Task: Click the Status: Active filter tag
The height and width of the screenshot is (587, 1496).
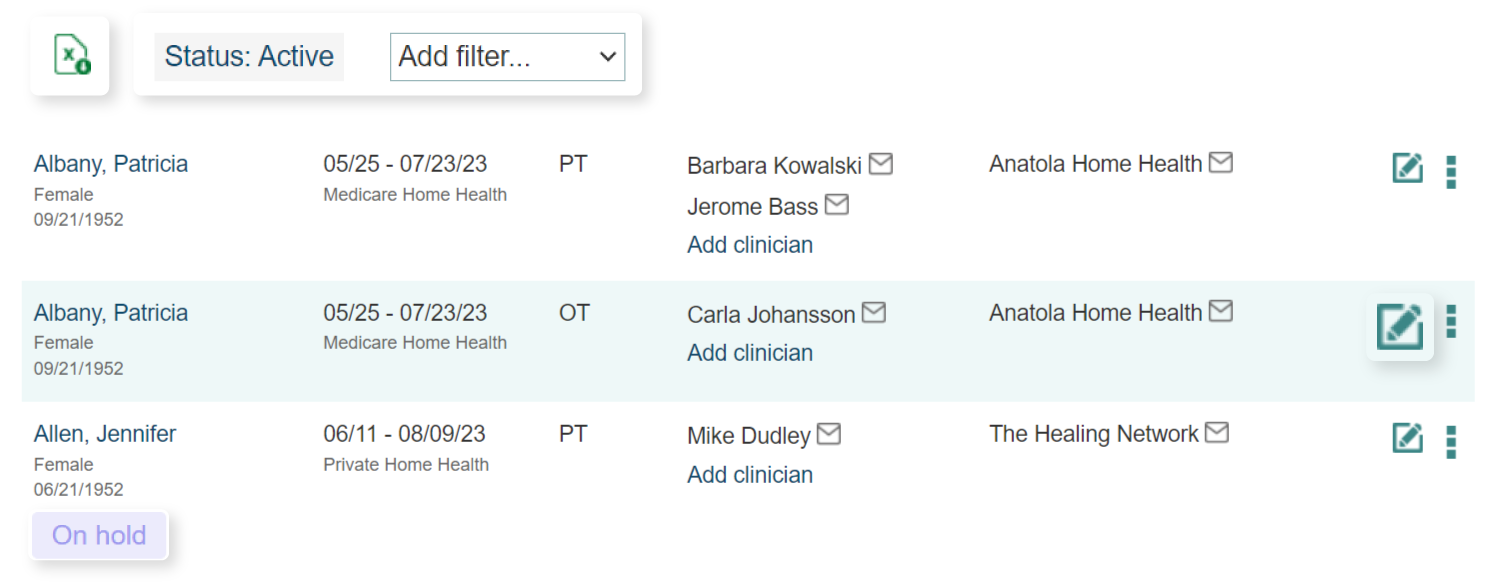Action: click(249, 57)
